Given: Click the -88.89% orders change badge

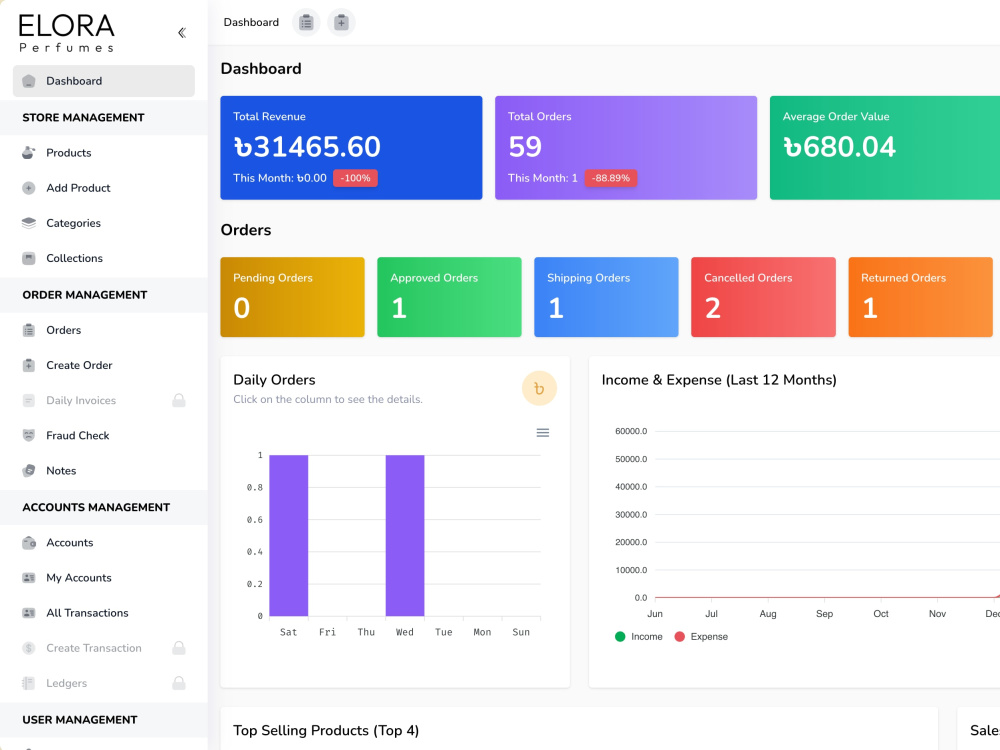Looking at the screenshot, I should 611,178.
